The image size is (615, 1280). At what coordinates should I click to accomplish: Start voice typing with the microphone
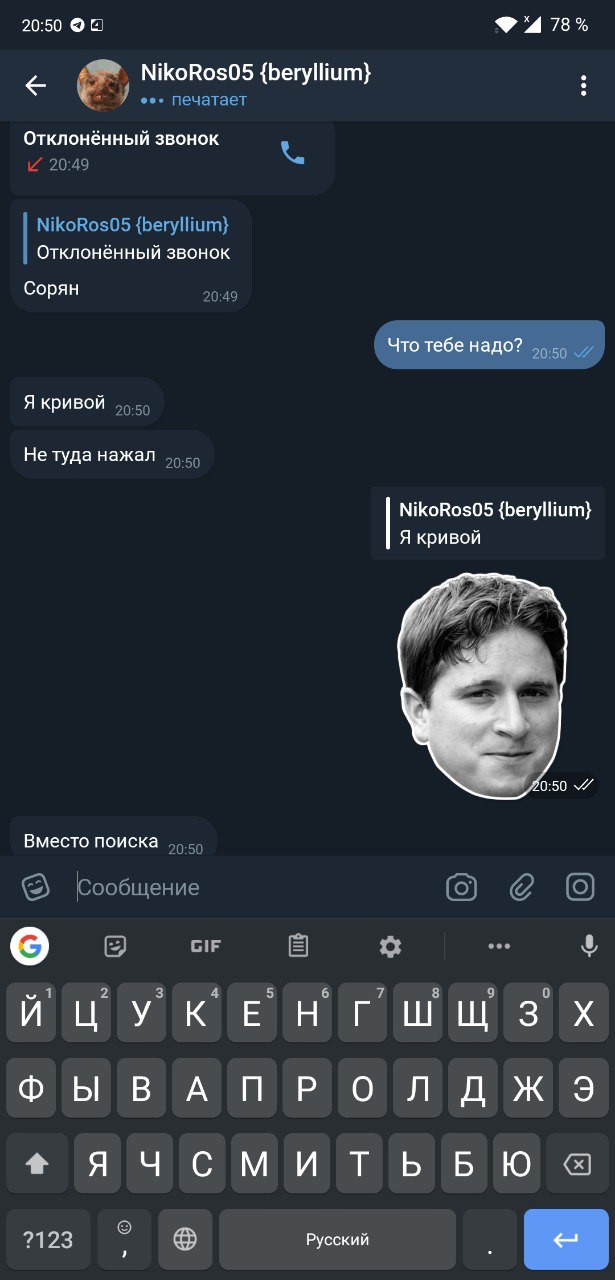(589, 946)
